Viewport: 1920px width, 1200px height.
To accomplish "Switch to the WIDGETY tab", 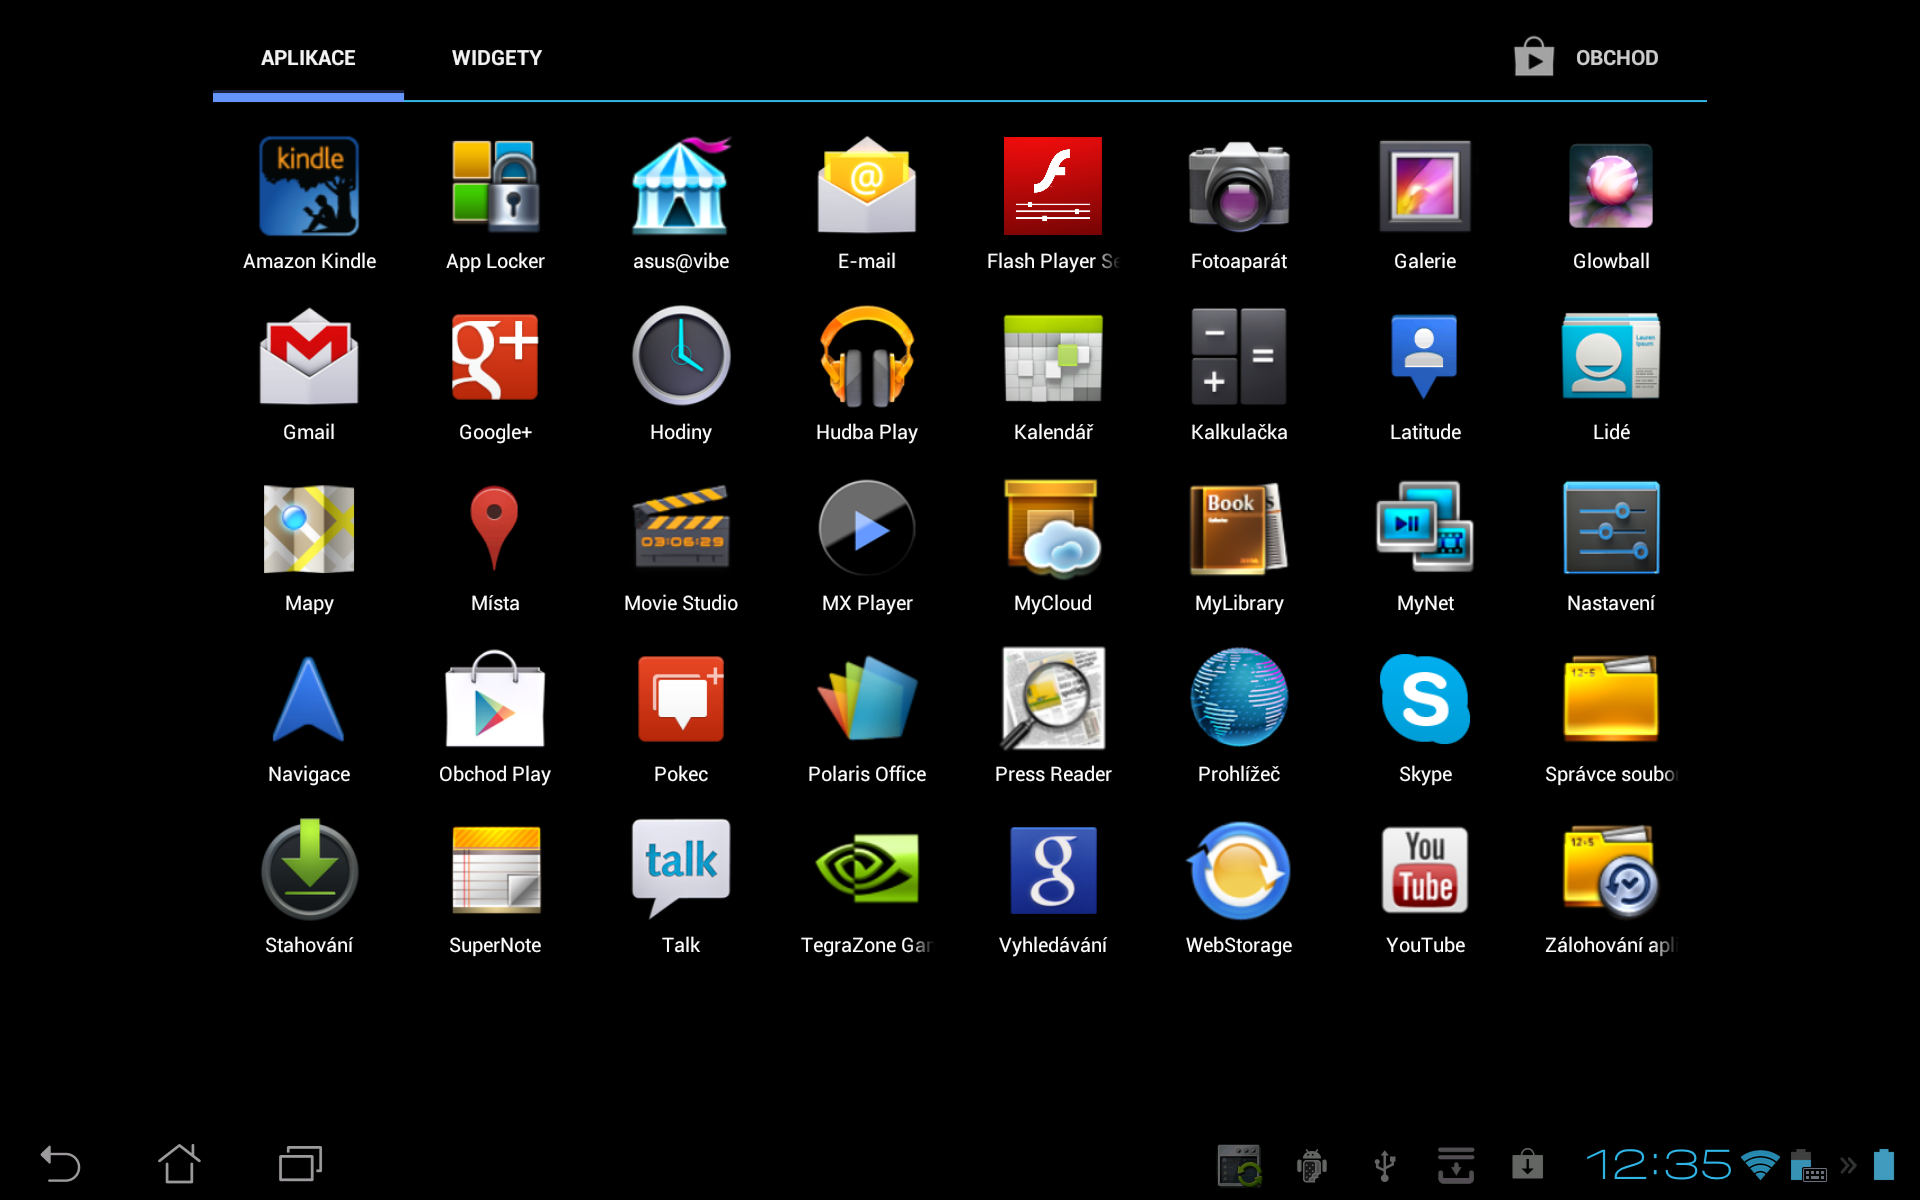I will pos(497,58).
